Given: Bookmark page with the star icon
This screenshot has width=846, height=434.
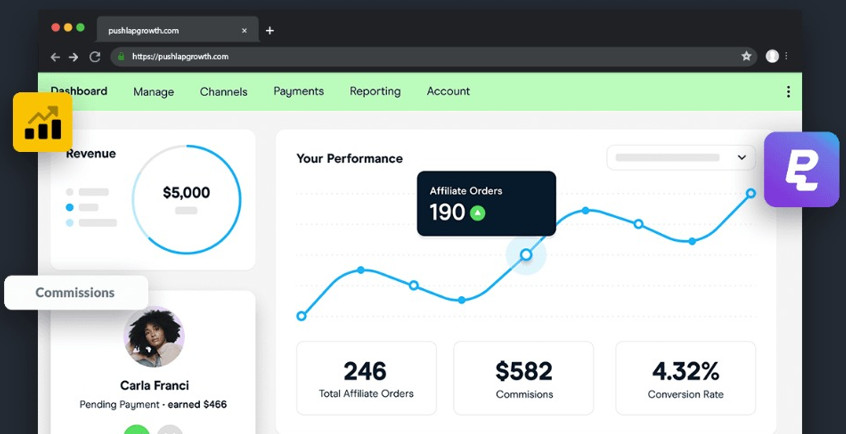Looking at the screenshot, I should 746,57.
